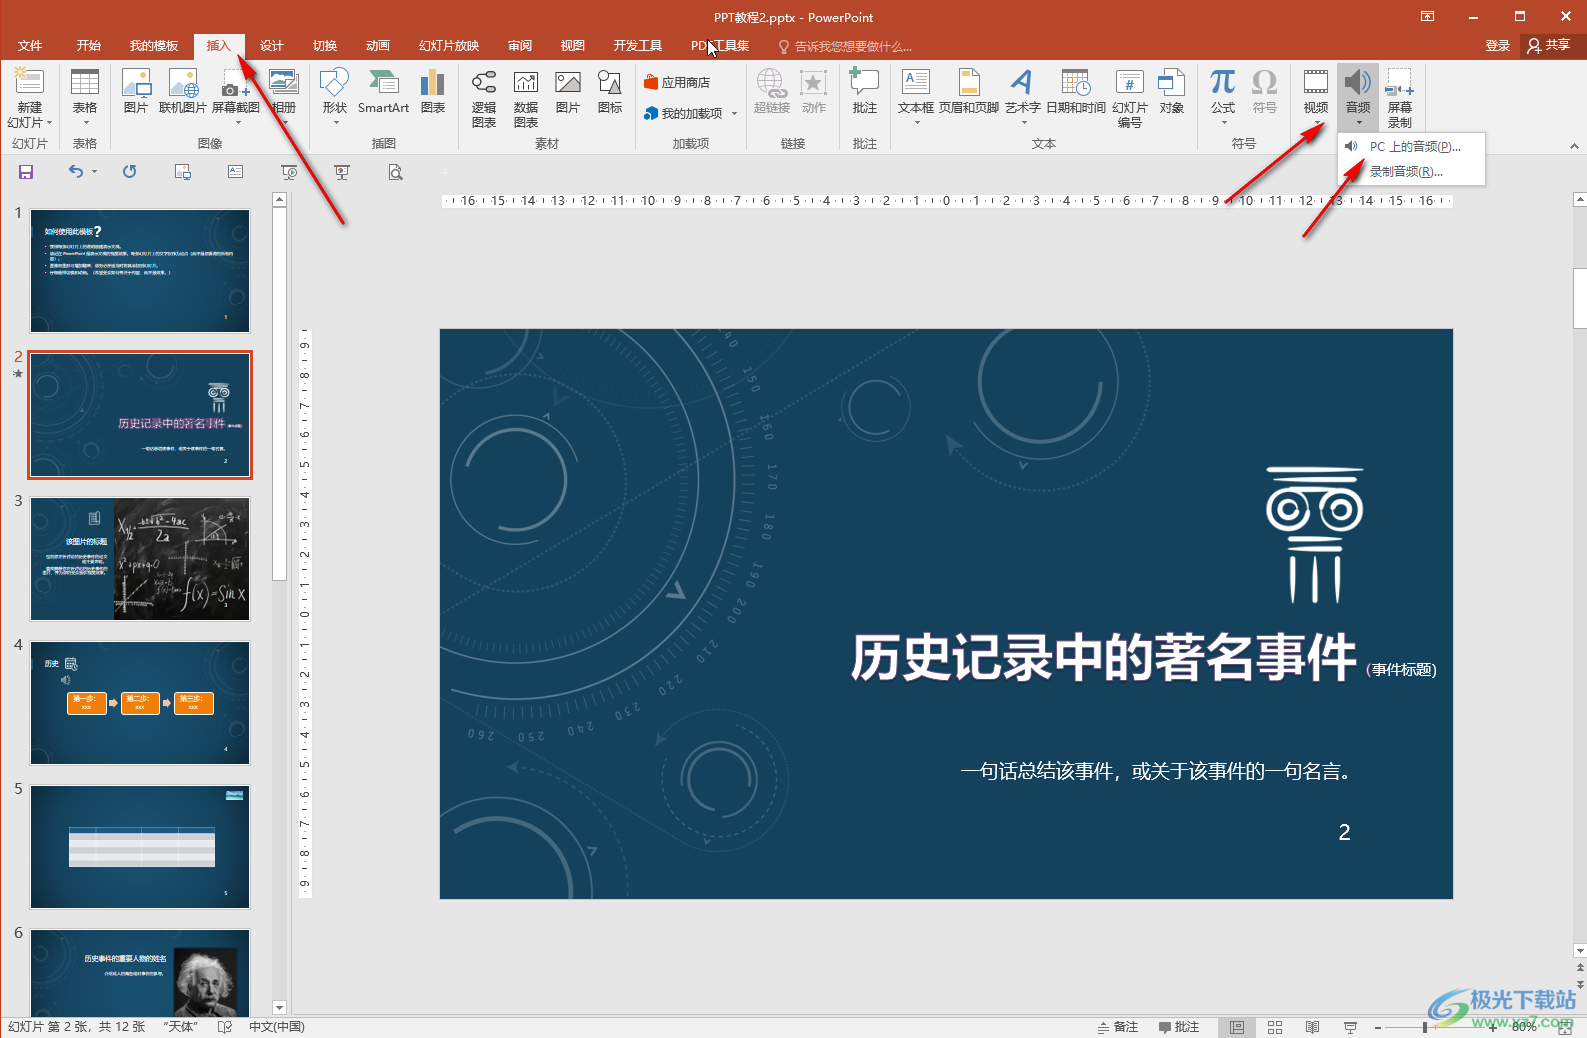Open the File (文件) tab

pos(30,46)
